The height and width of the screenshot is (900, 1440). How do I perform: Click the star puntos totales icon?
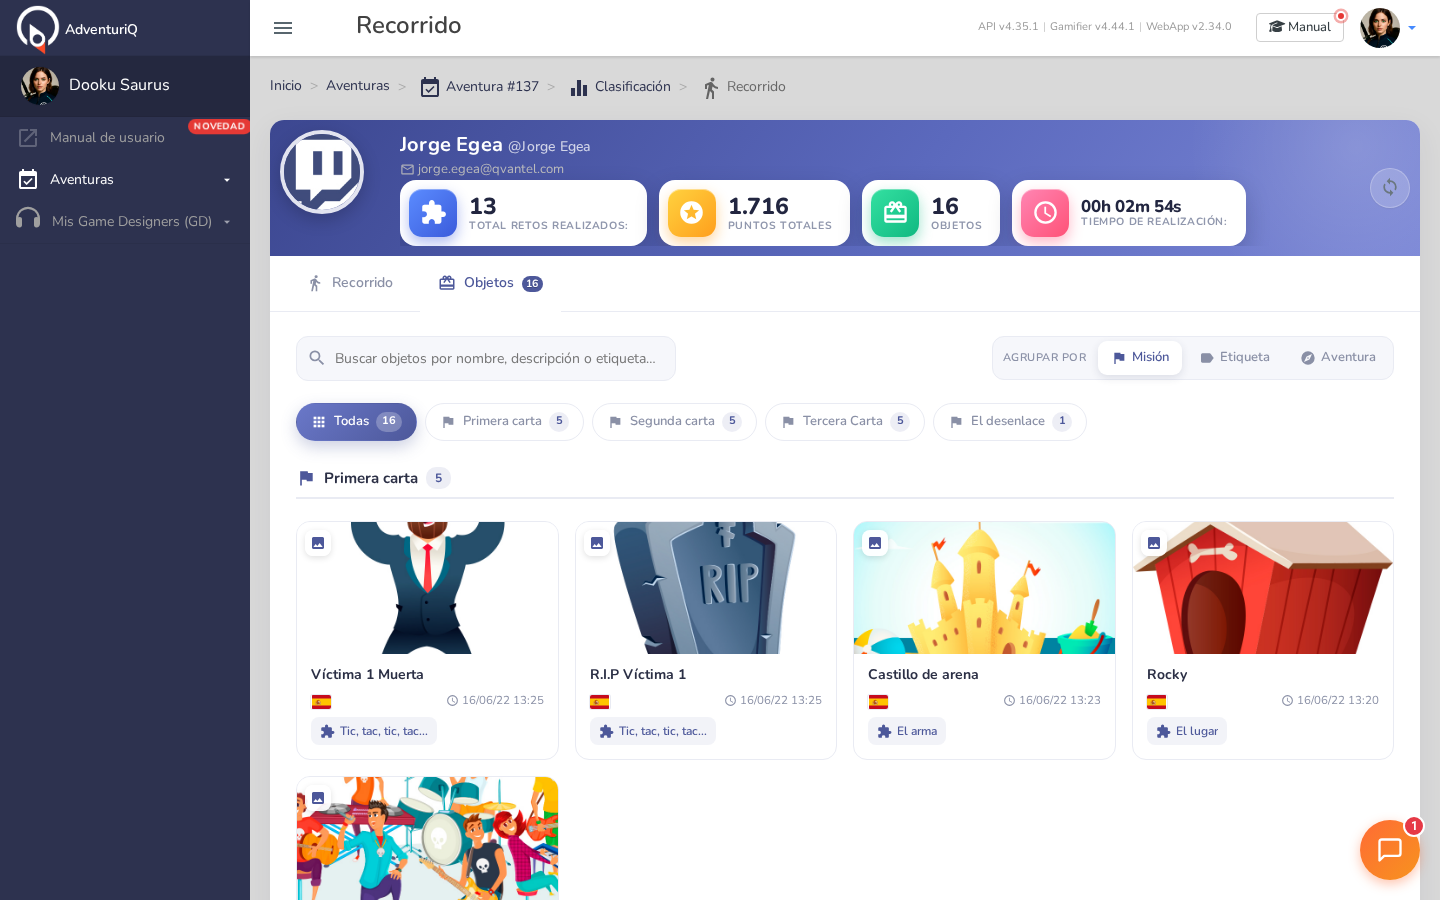692,213
